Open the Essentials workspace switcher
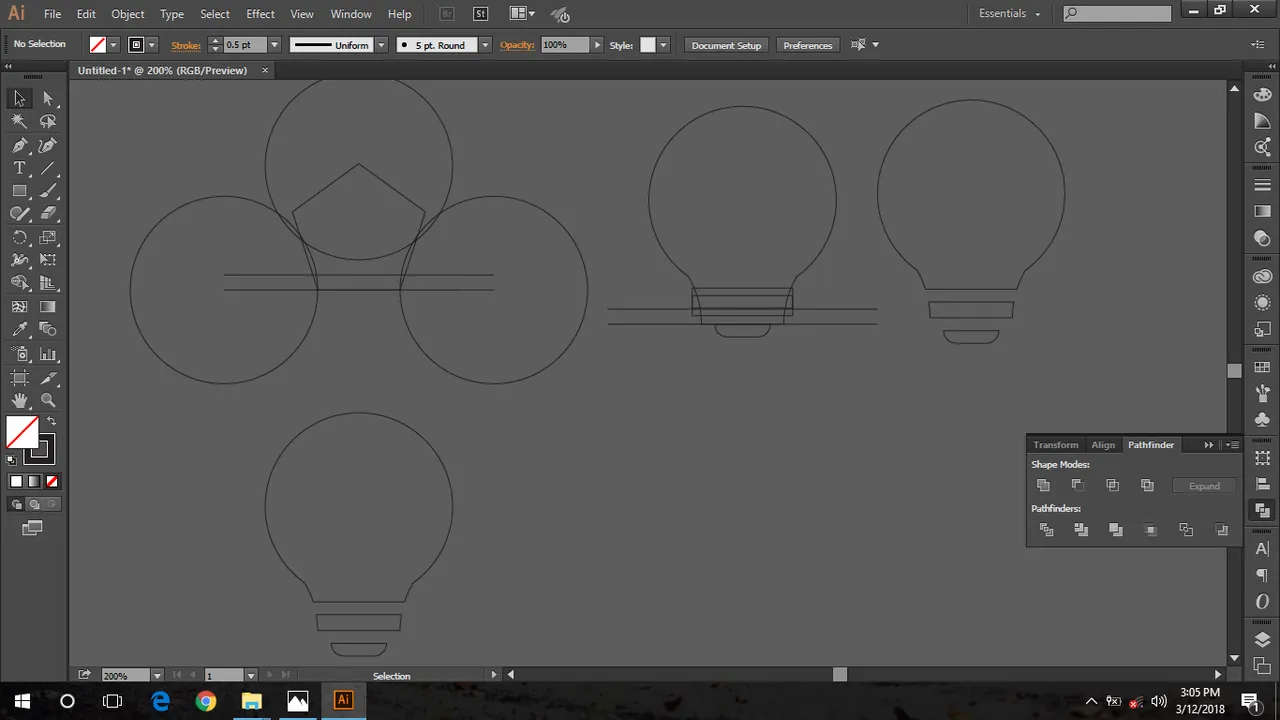The image size is (1280, 720). point(1010,14)
